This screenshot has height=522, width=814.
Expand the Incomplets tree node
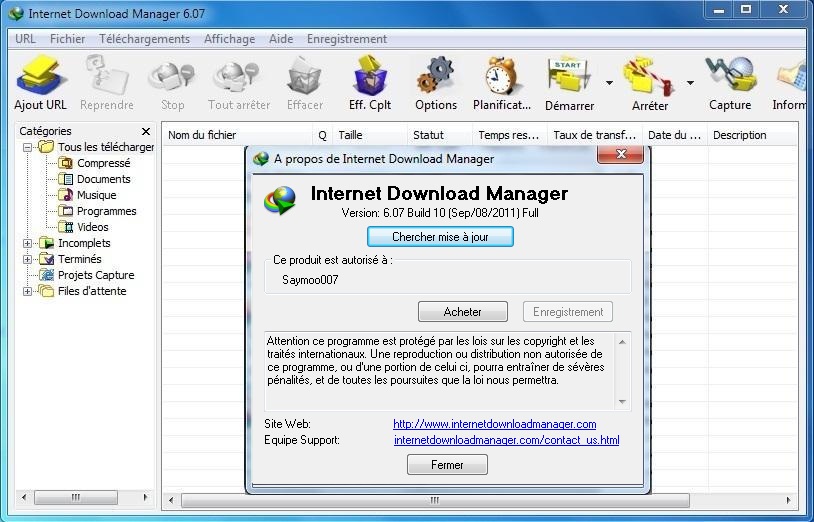[28, 243]
